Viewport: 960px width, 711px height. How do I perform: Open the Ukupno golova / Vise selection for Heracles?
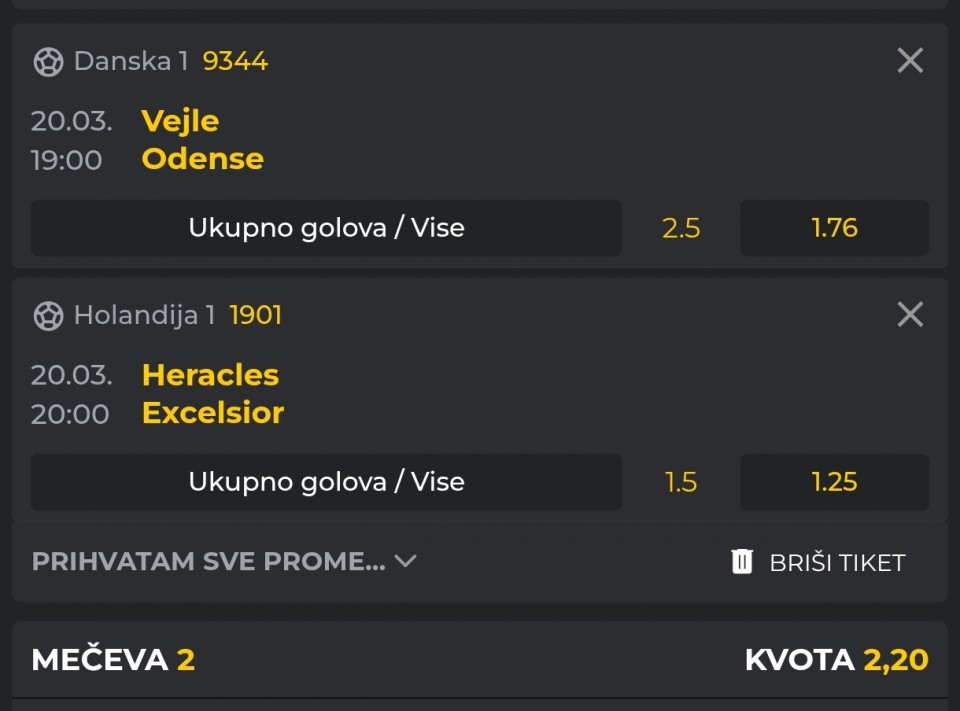point(326,482)
